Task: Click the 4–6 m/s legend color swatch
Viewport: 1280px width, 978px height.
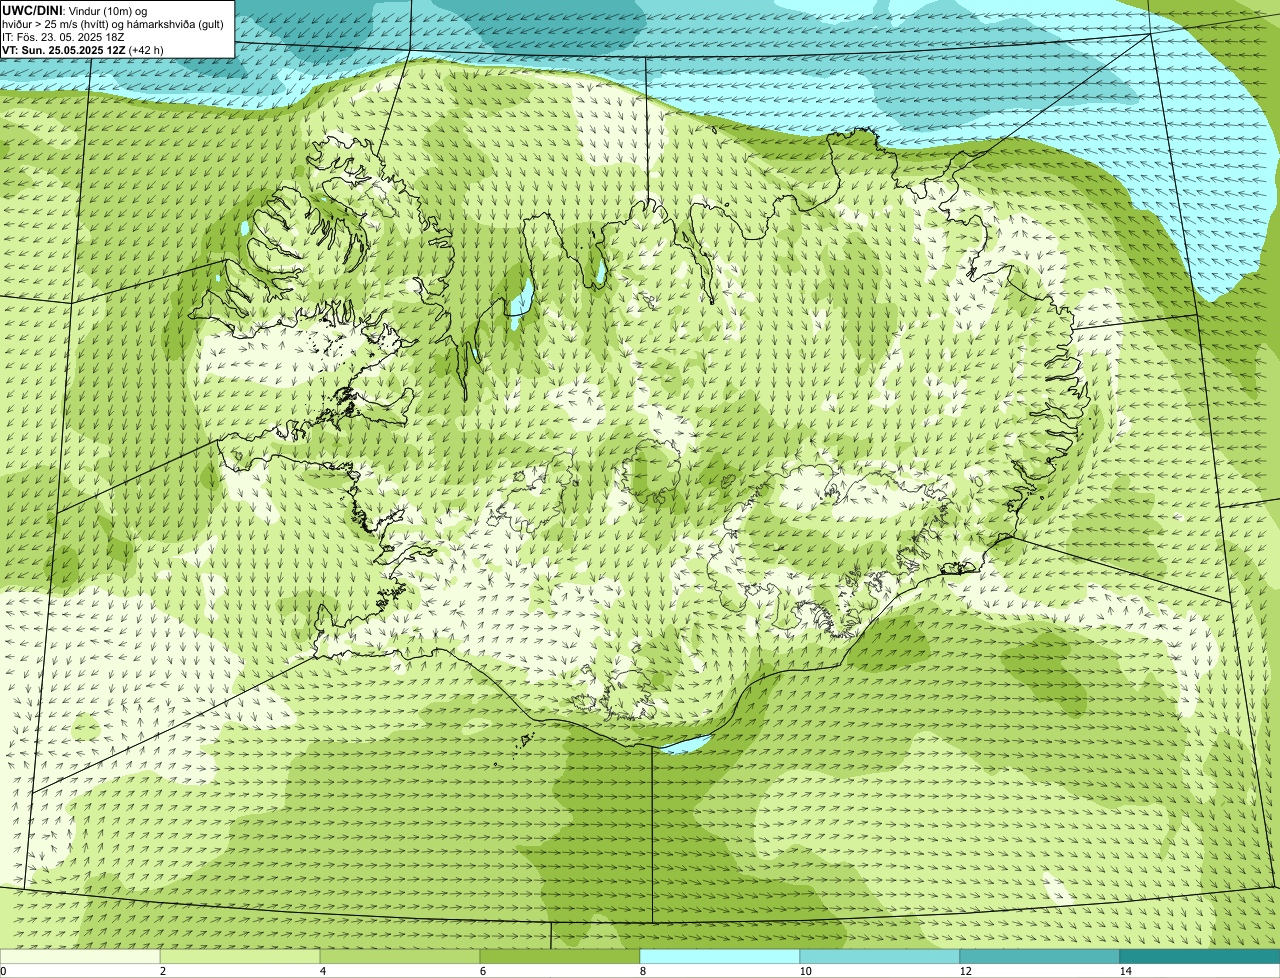Action: click(400, 956)
